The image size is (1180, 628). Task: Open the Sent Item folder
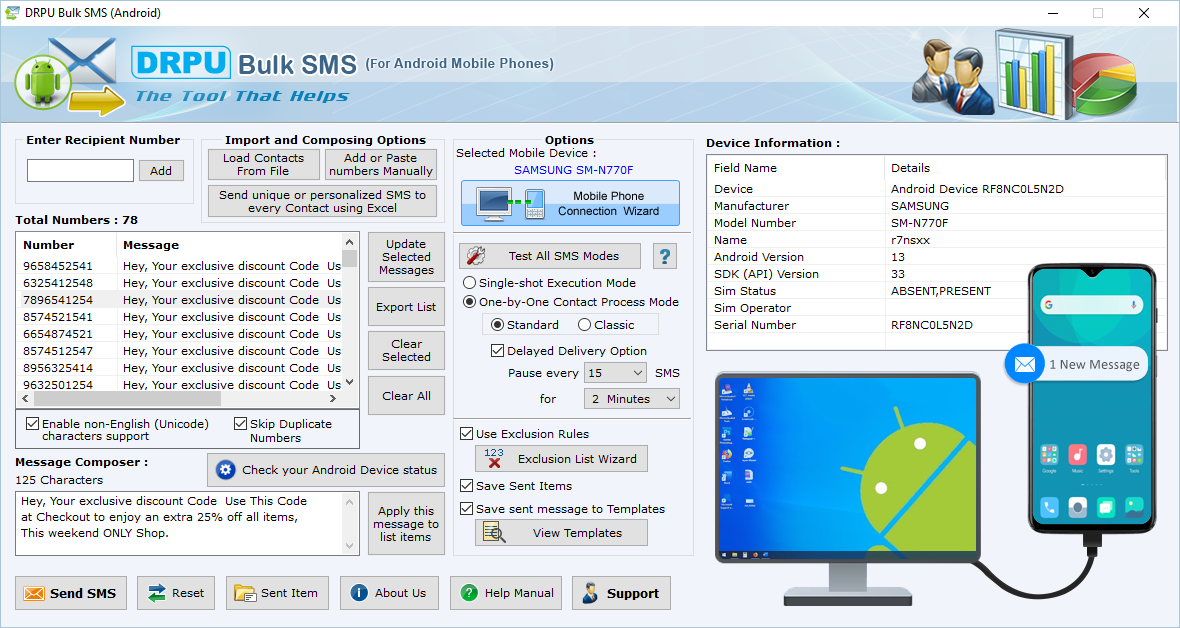(276, 593)
